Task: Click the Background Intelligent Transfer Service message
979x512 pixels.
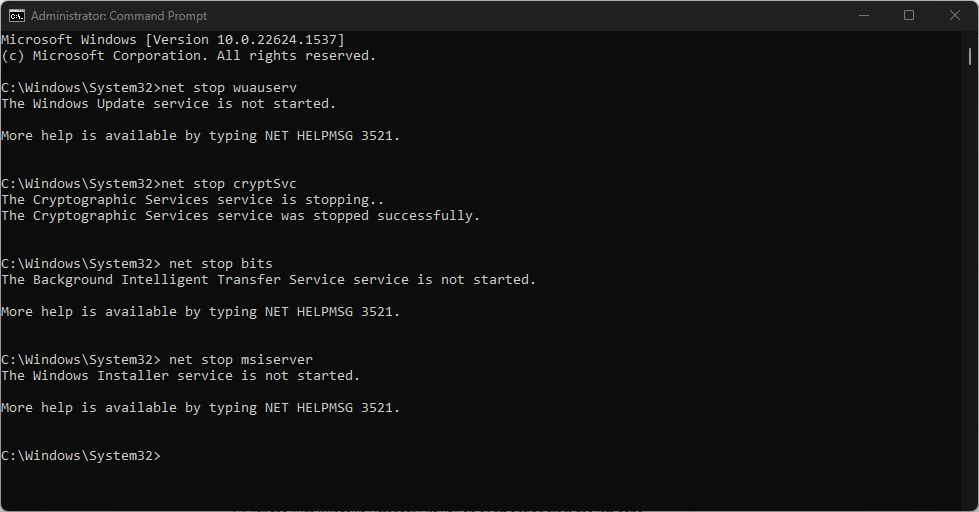Action: (268, 280)
